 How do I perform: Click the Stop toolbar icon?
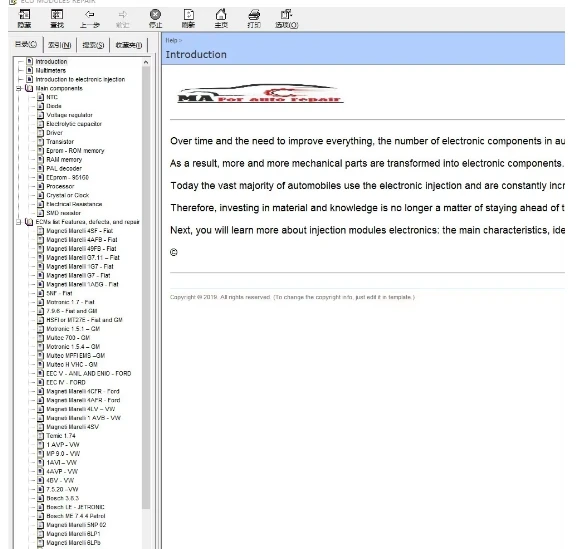click(155, 18)
